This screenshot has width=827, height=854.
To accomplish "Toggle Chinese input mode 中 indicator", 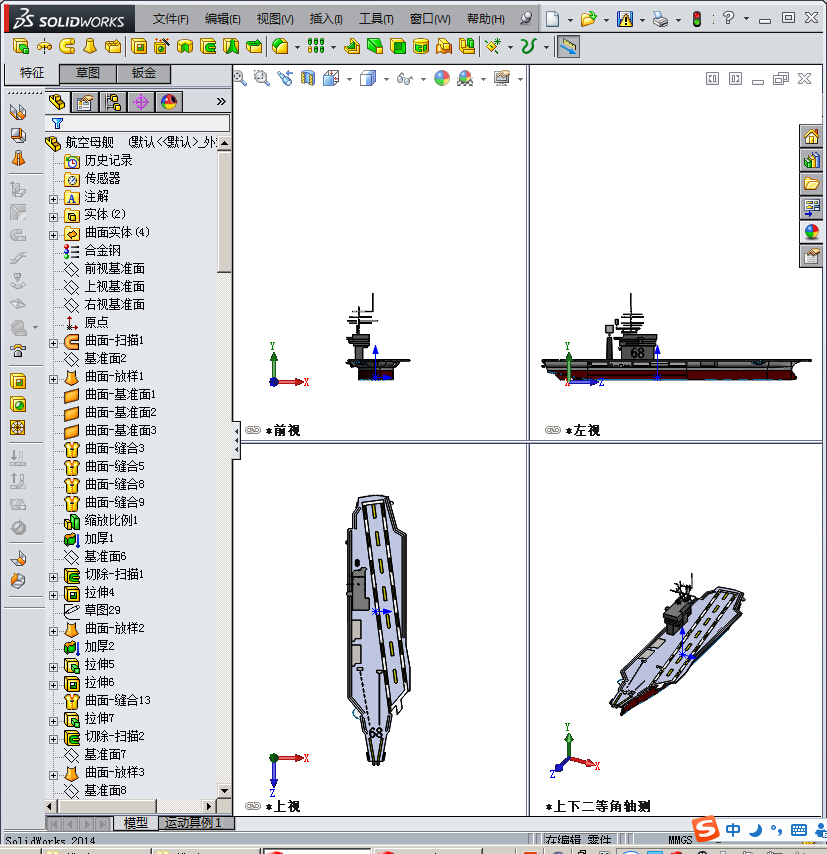I will [733, 829].
